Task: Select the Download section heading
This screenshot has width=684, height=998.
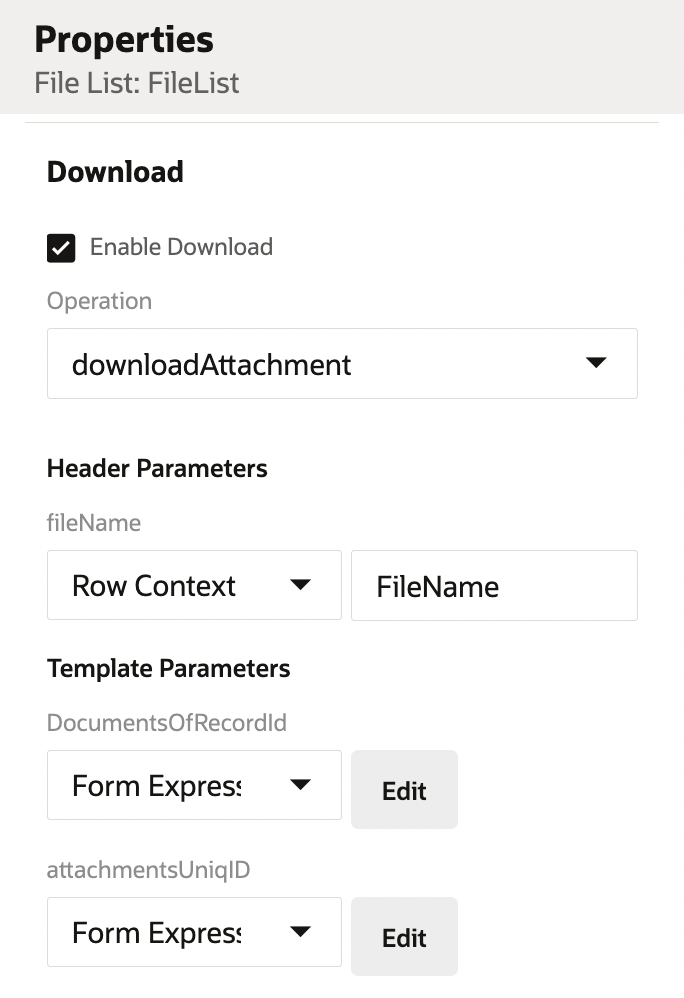Action: pyautogui.click(x=114, y=171)
